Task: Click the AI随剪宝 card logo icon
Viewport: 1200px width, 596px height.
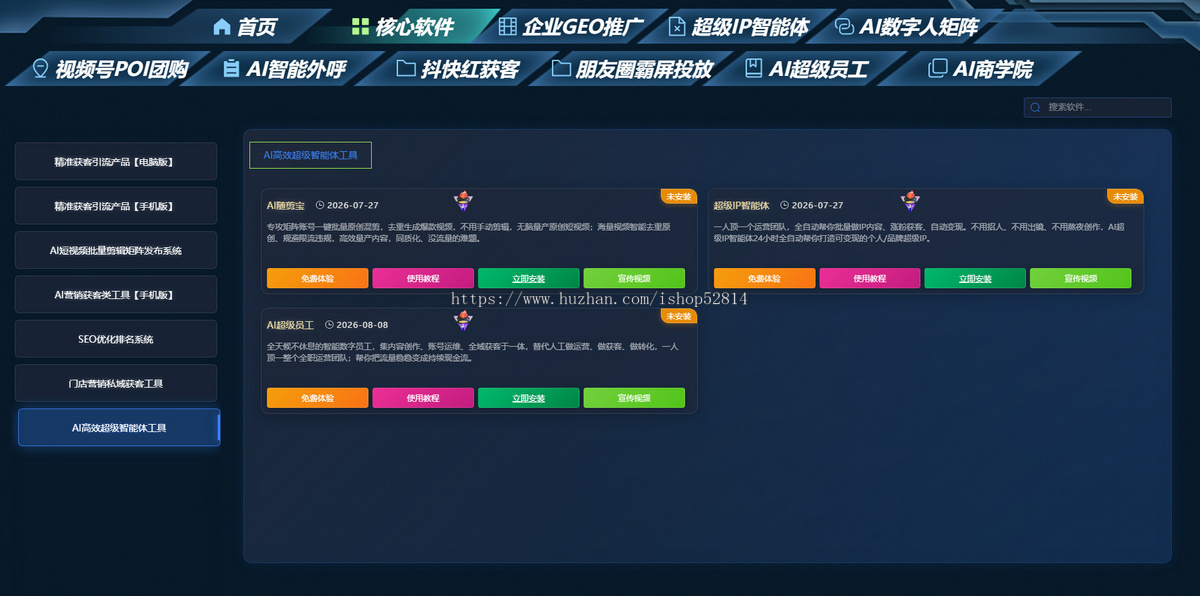Action: point(463,203)
